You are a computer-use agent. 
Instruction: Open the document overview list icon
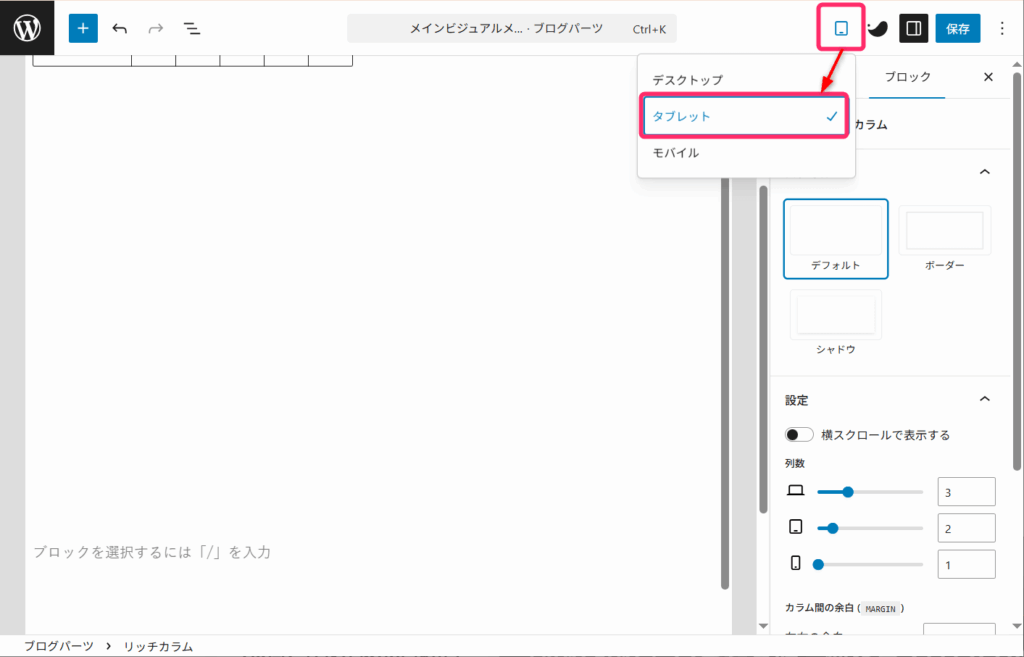point(192,28)
